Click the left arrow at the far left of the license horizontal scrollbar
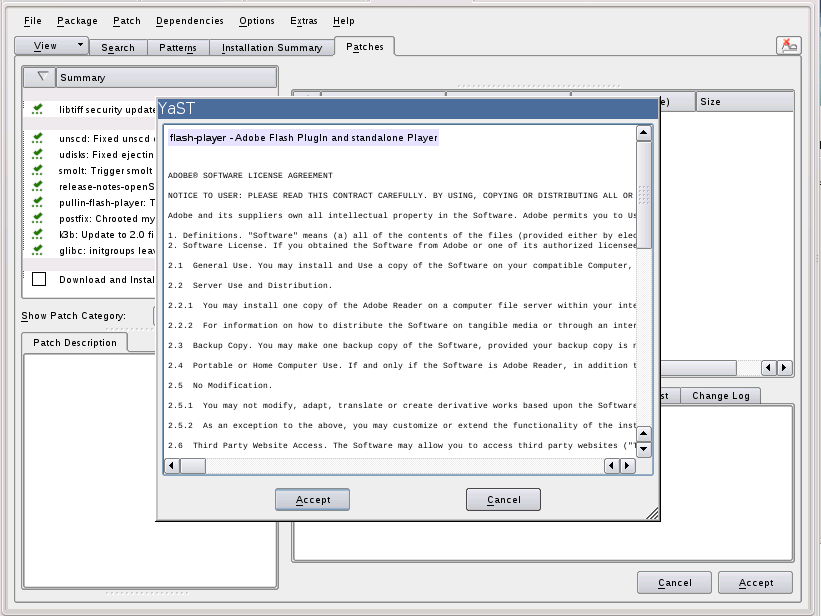This screenshot has width=821, height=616. pos(172,465)
